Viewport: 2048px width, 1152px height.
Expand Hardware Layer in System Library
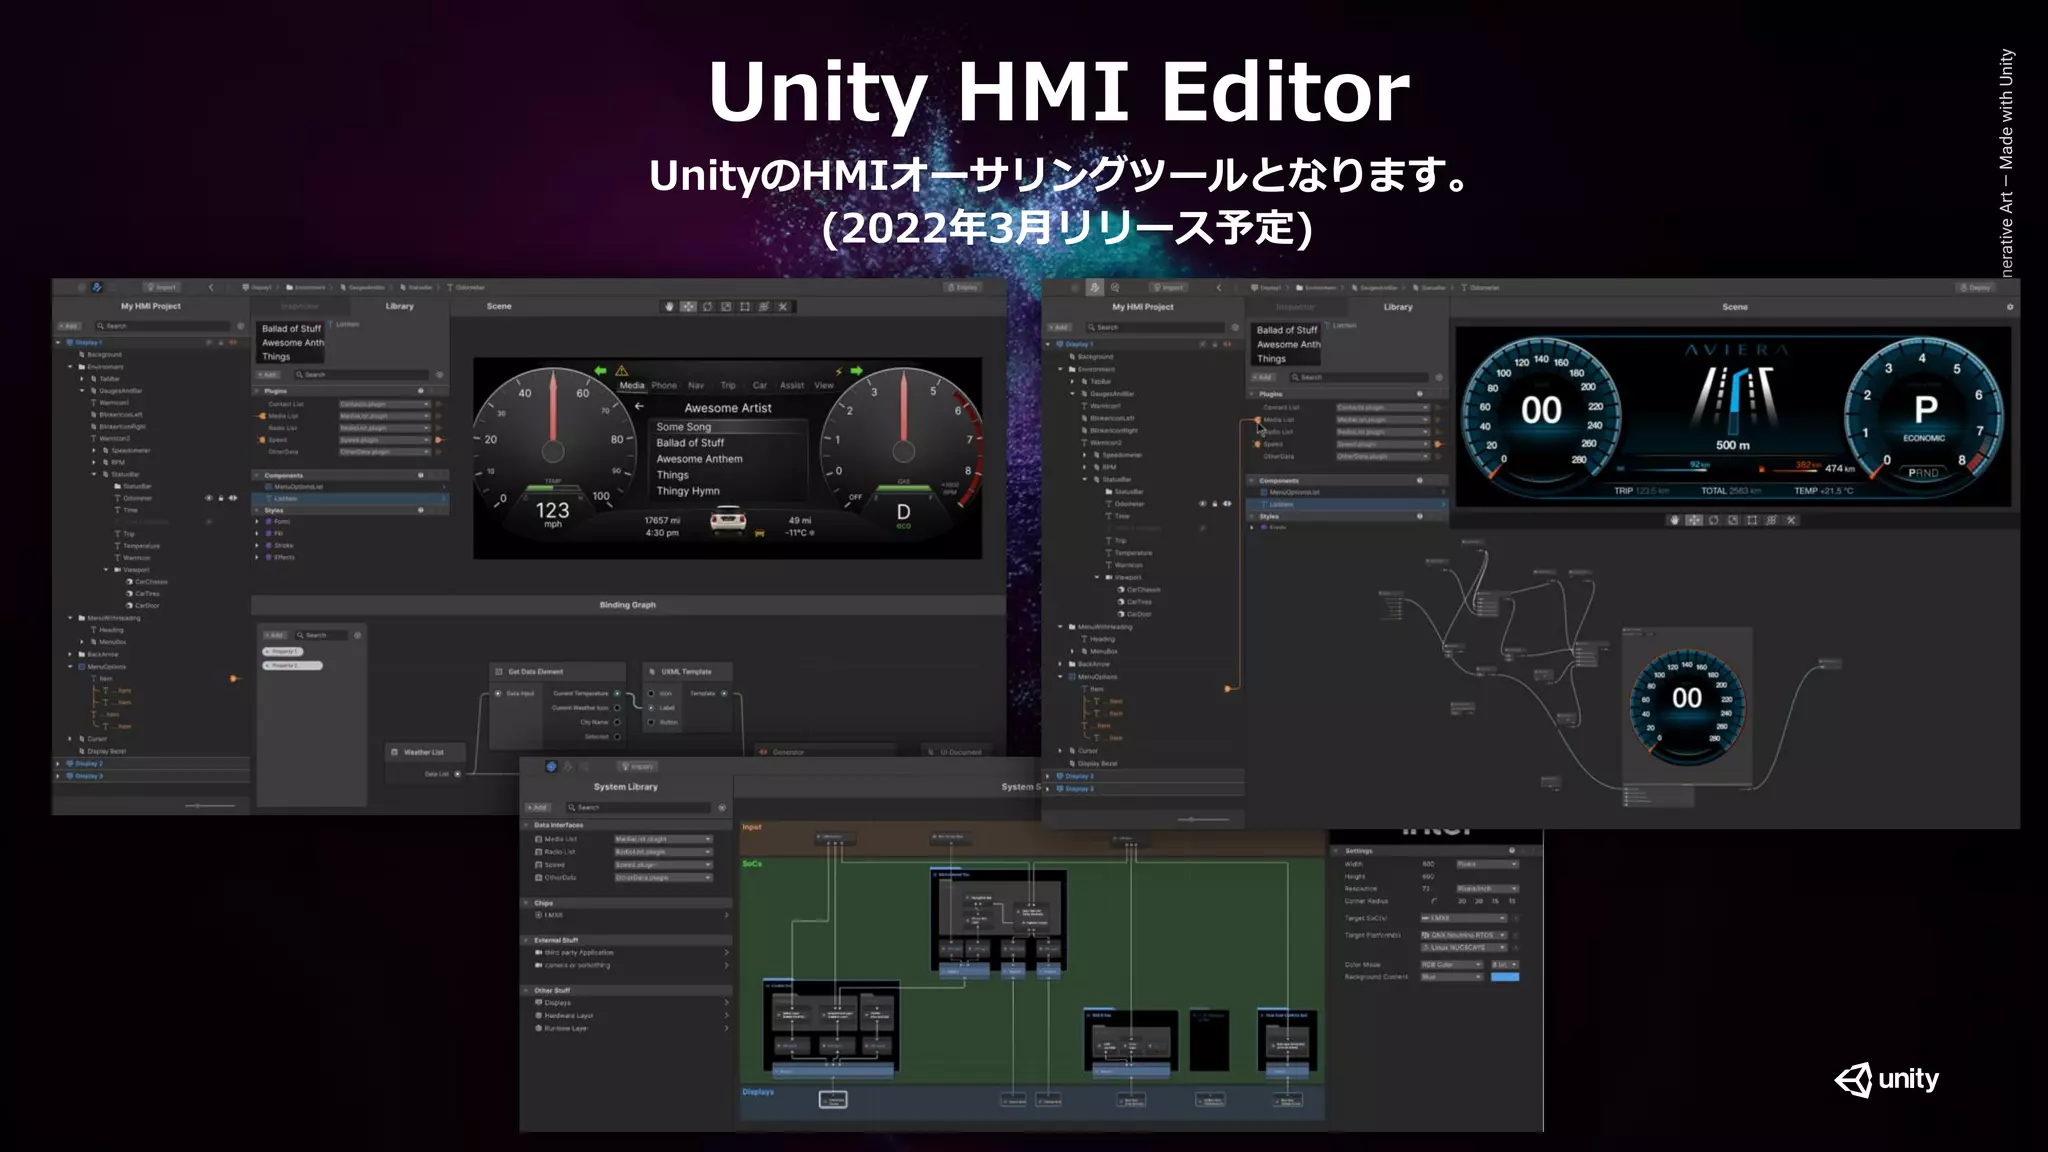click(726, 1015)
